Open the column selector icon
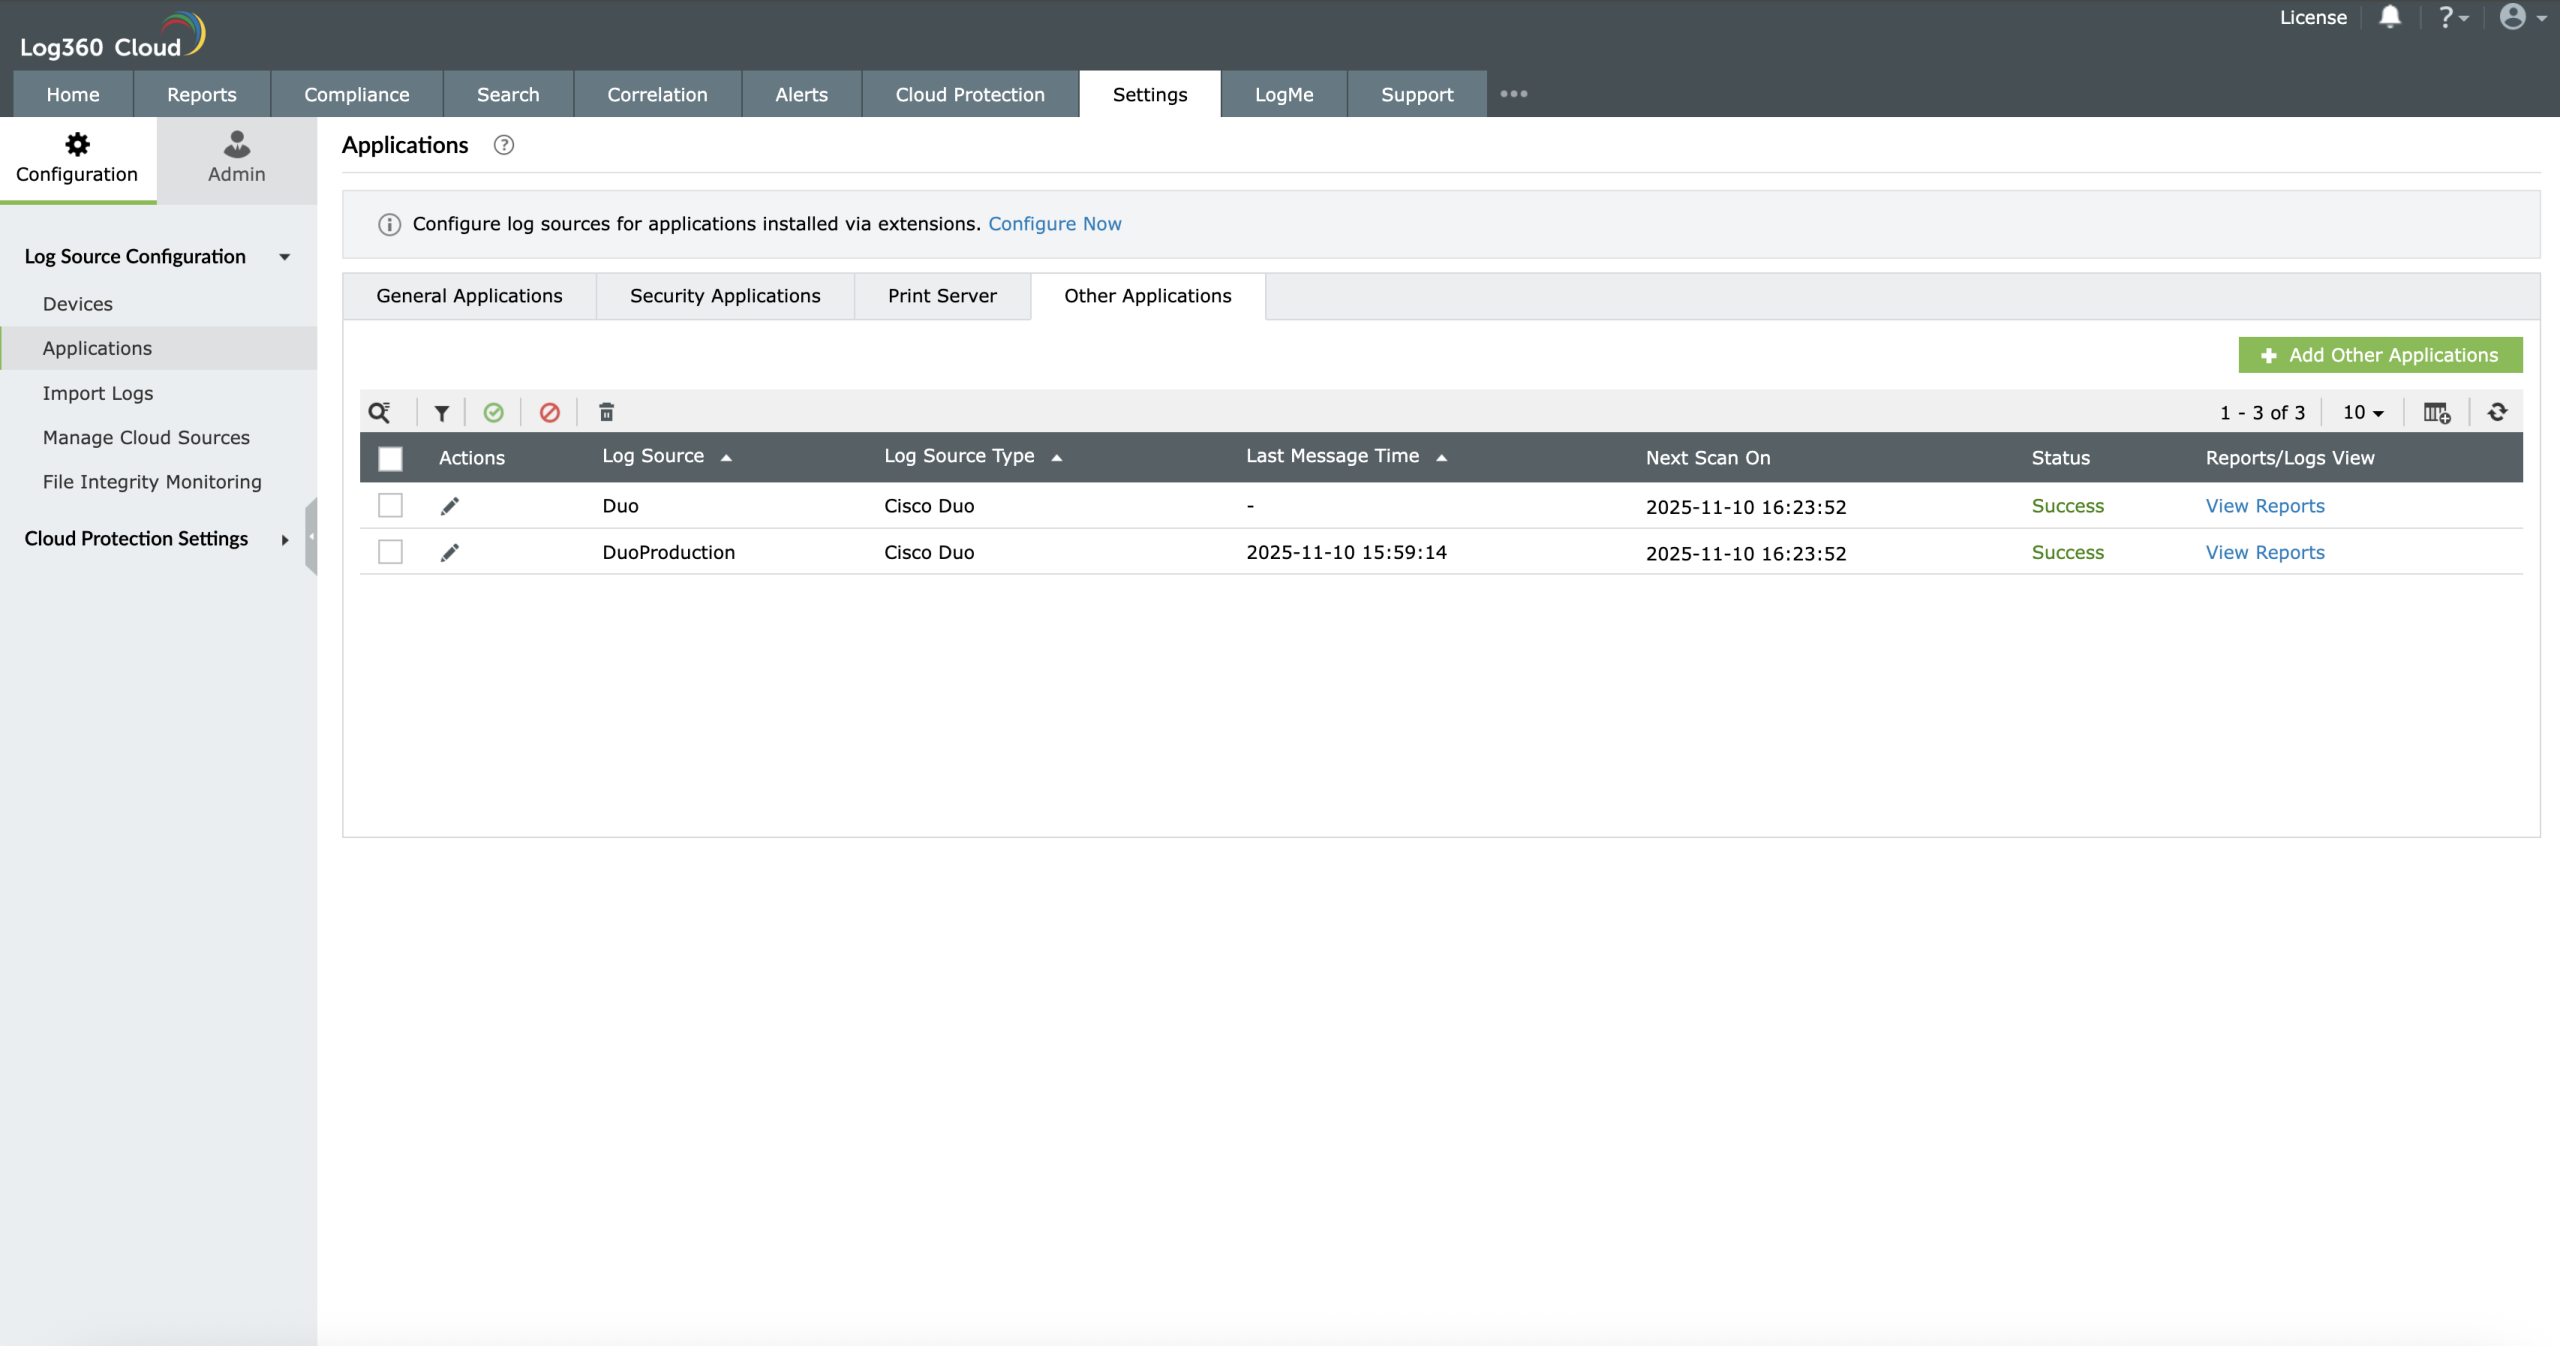This screenshot has width=2560, height=1346. click(2436, 412)
